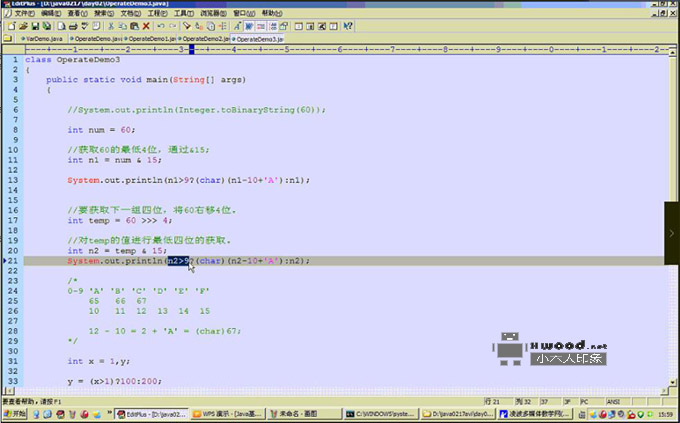Click the system tray clock showing 15:59
Image resolution: width=680 pixels, height=423 pixels.
click(x=666, y=415)
